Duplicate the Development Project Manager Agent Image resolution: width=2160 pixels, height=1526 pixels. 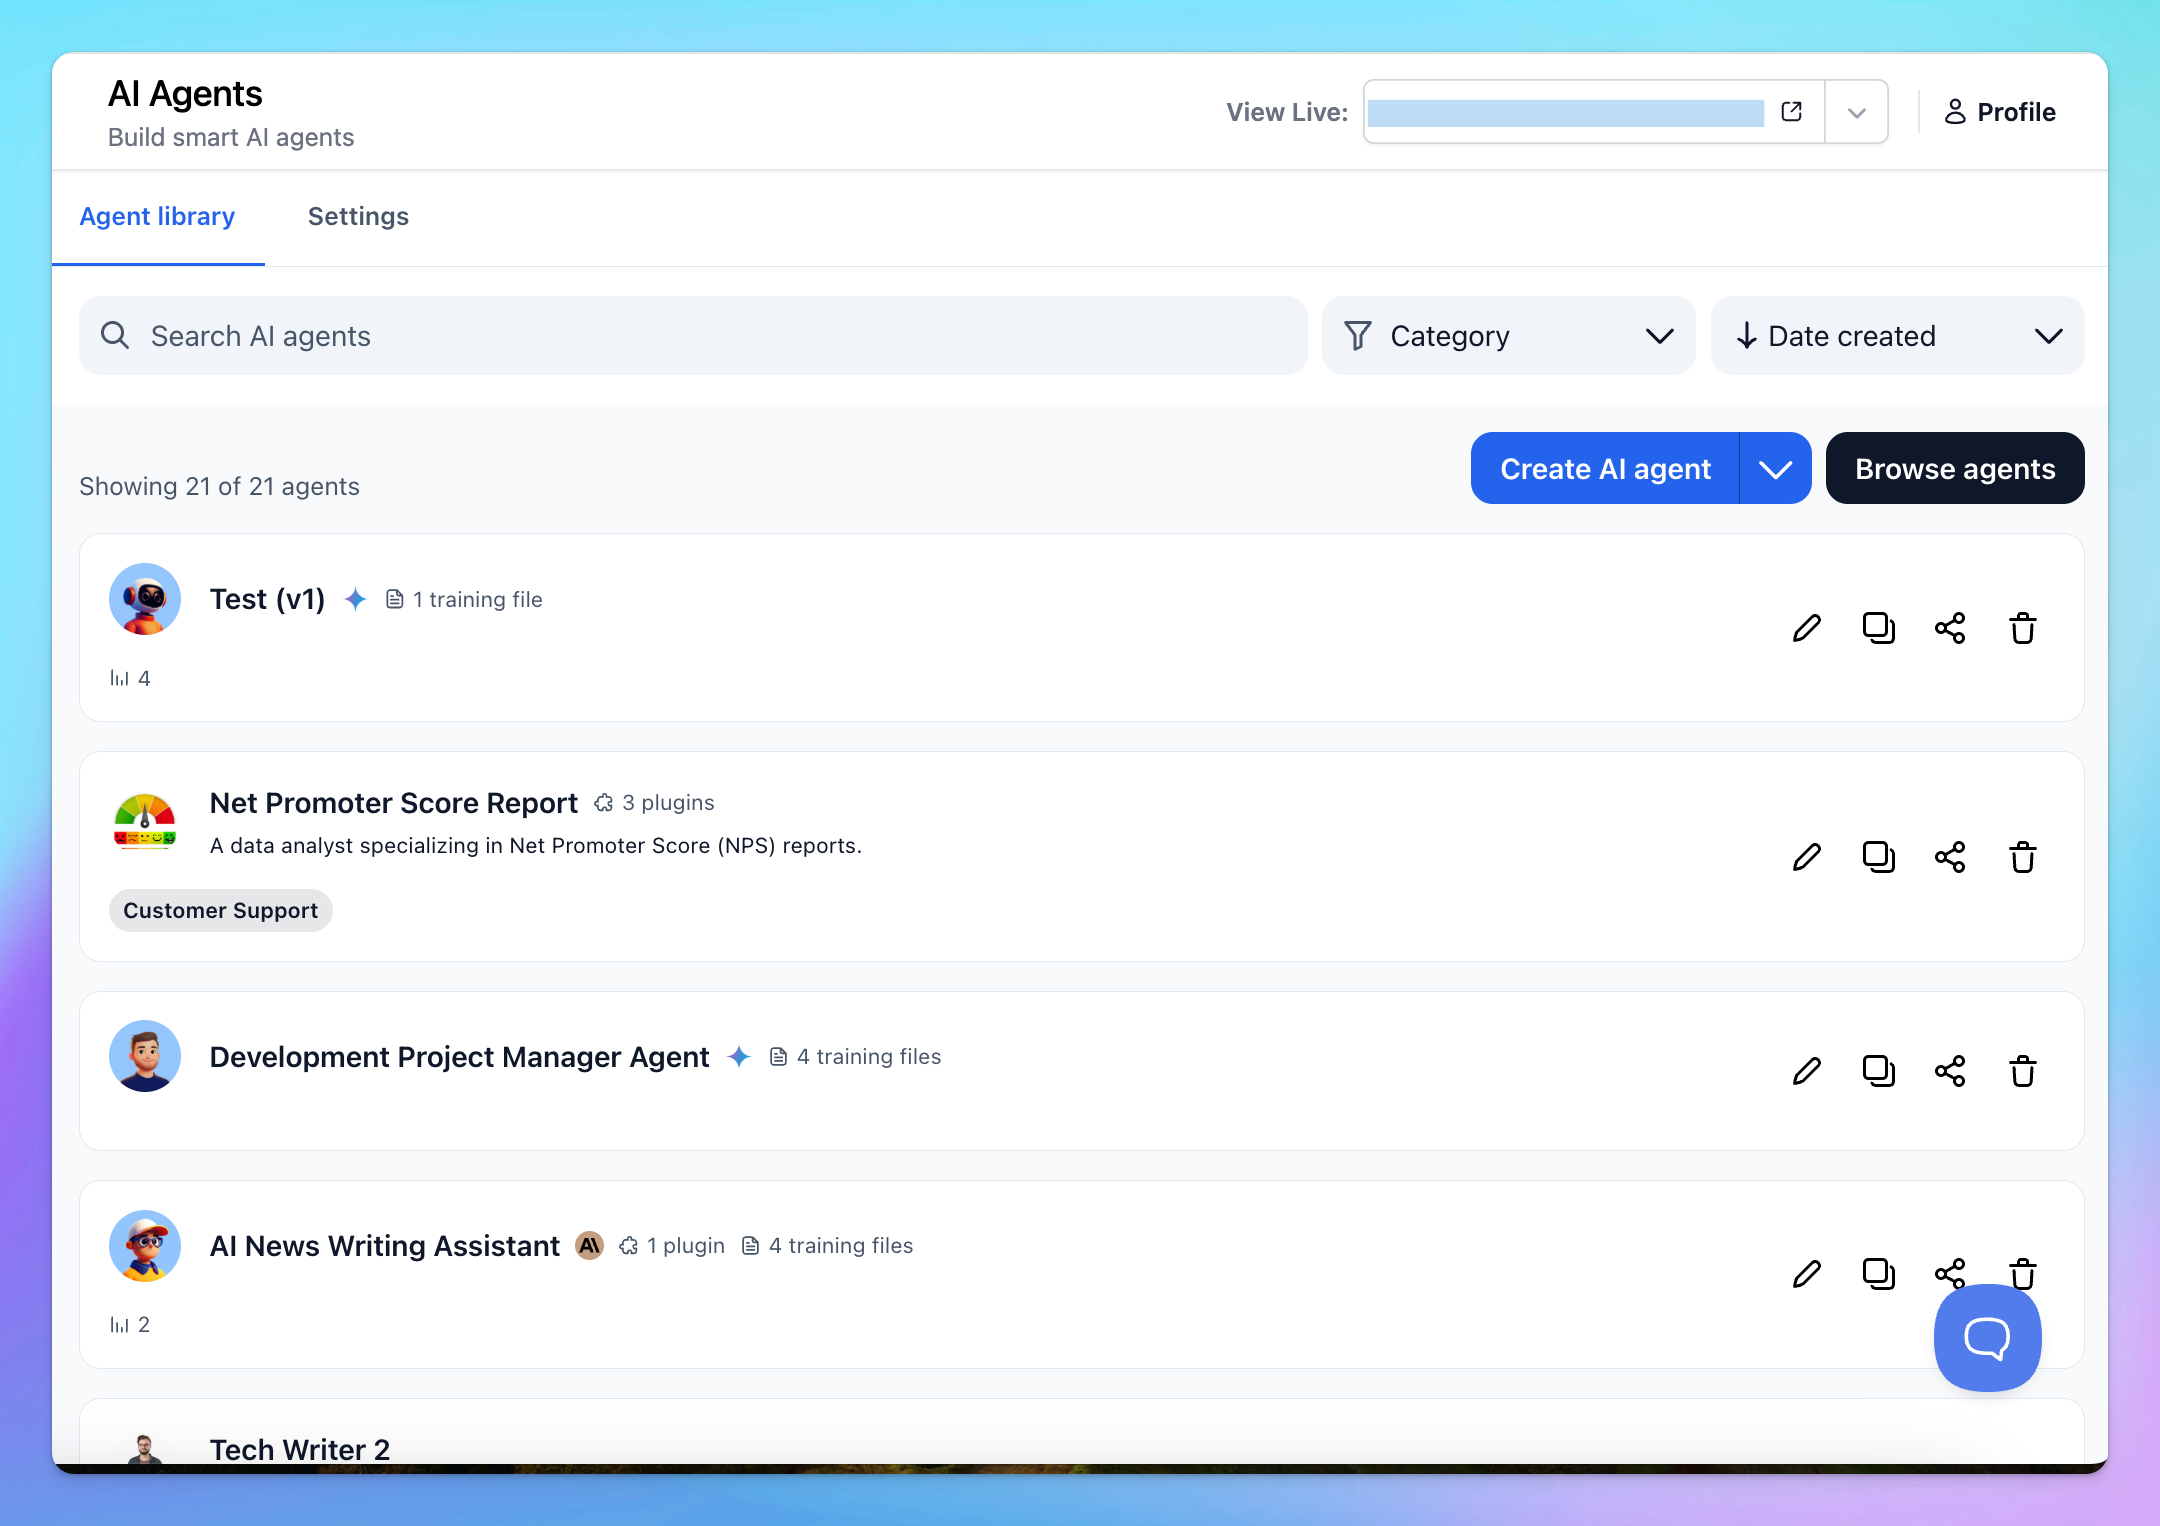[1878, 1071]
